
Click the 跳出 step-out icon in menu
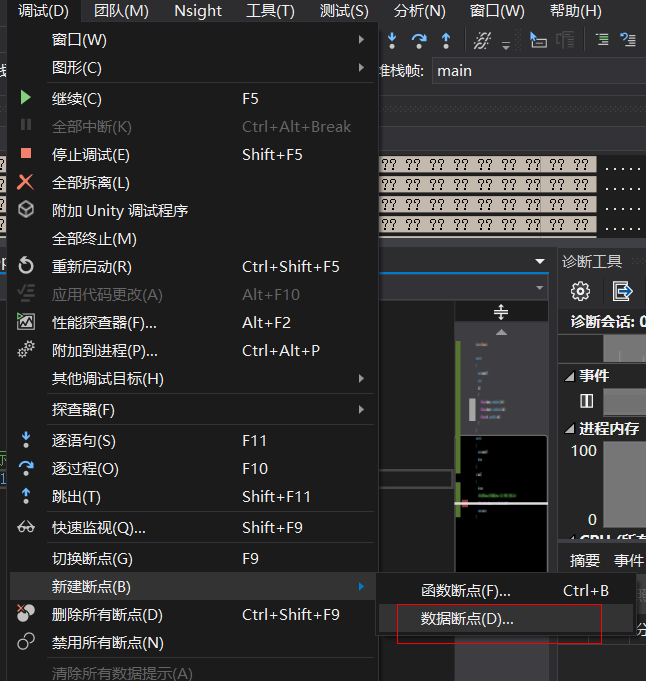(x=26, y=496)
